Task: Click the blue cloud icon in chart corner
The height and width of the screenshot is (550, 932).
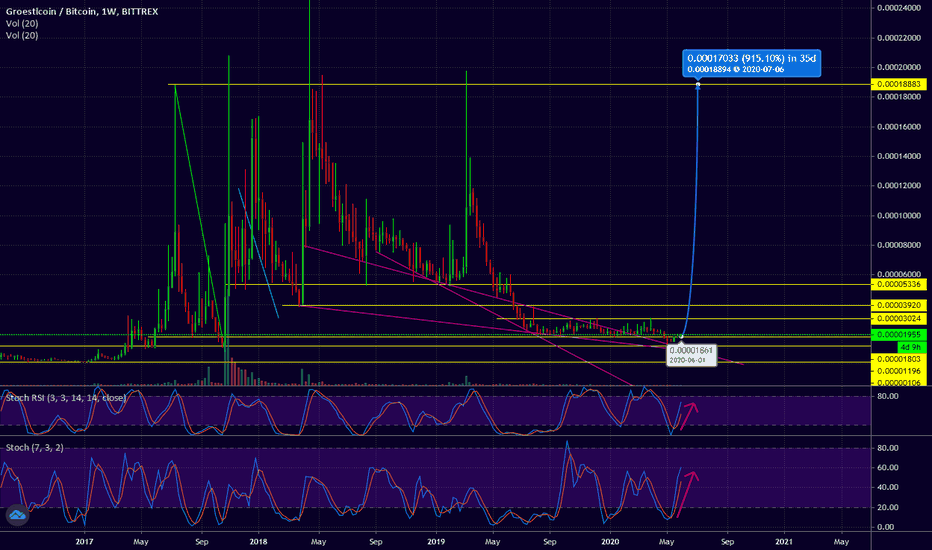Action: 17,515
